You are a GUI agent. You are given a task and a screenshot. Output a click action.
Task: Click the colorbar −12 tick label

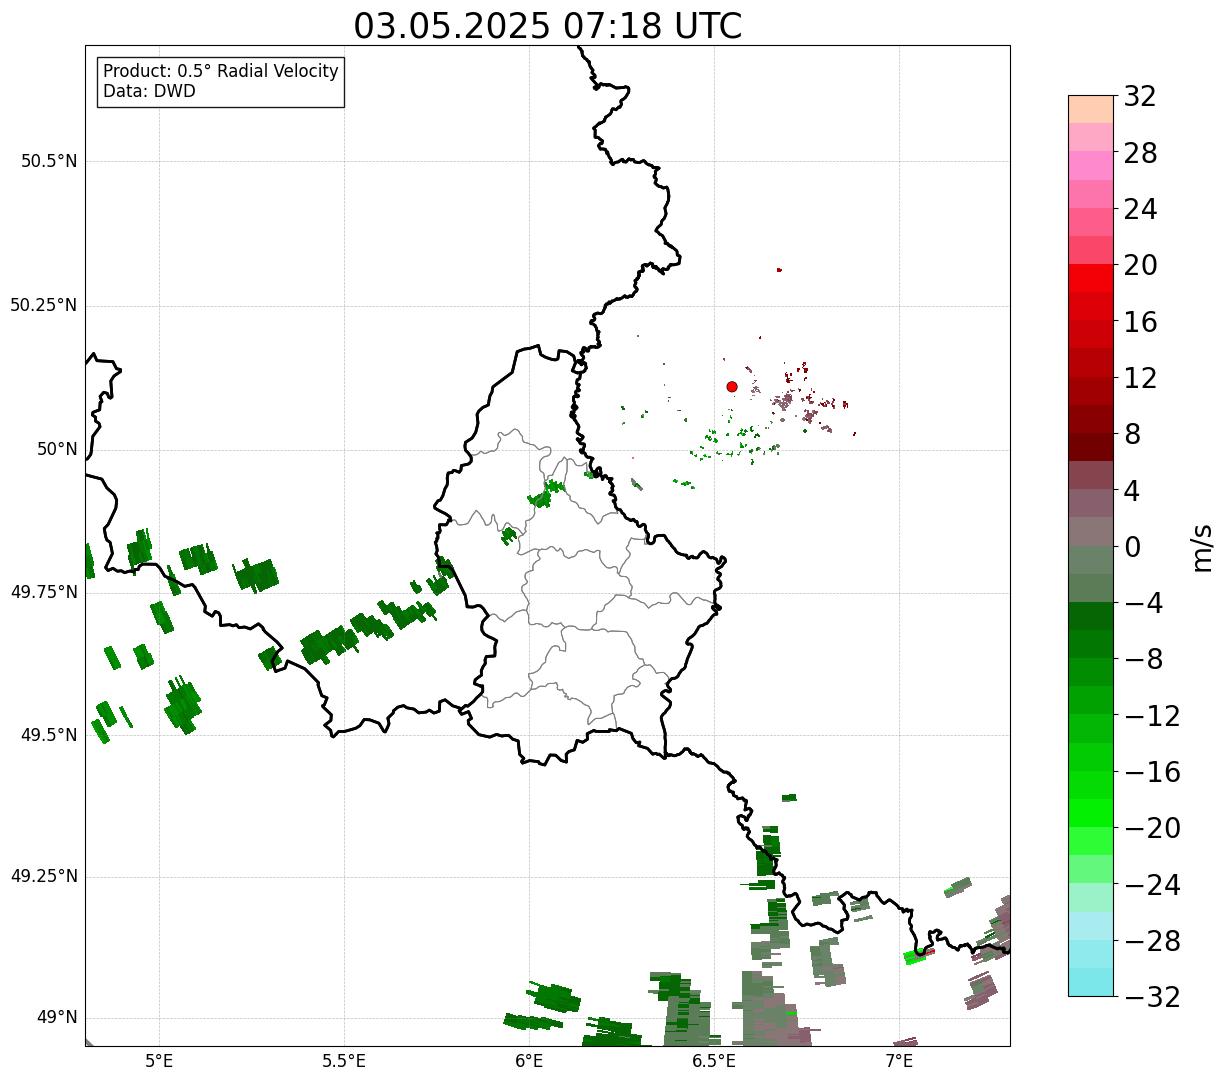click(x=1152, y=716)
